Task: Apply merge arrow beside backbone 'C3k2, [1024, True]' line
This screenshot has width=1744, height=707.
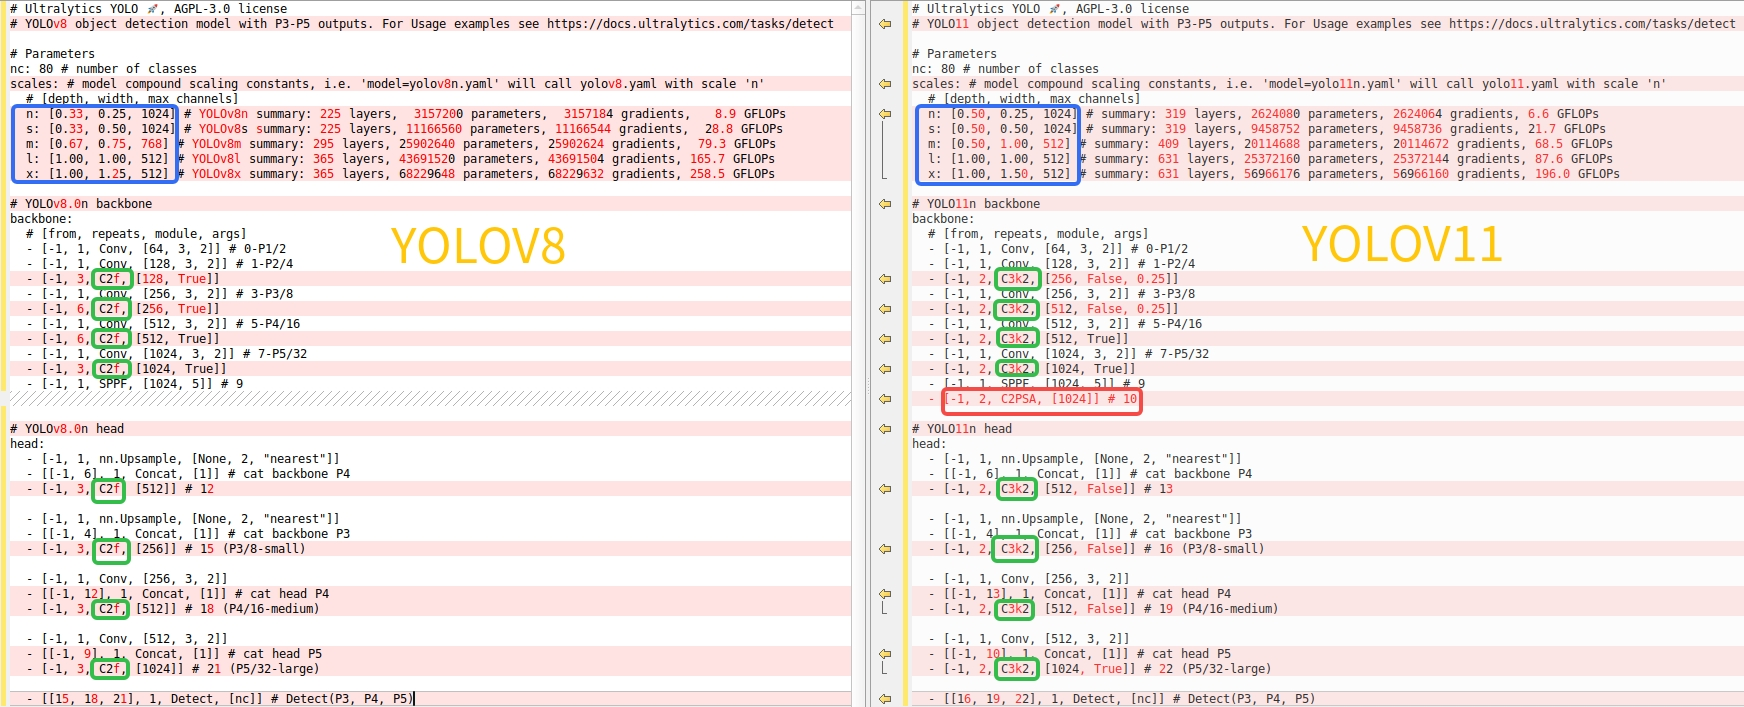Action: (885, 369)
